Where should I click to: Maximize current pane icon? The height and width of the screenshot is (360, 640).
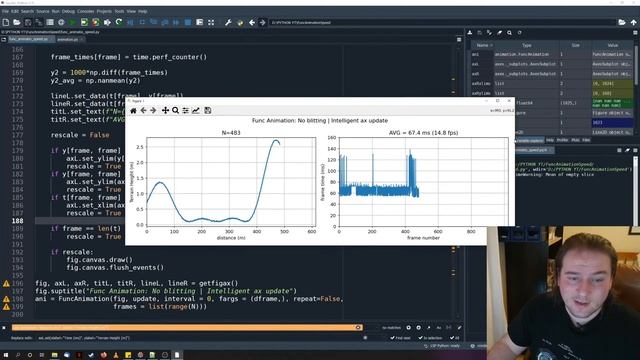coord(211,22)
